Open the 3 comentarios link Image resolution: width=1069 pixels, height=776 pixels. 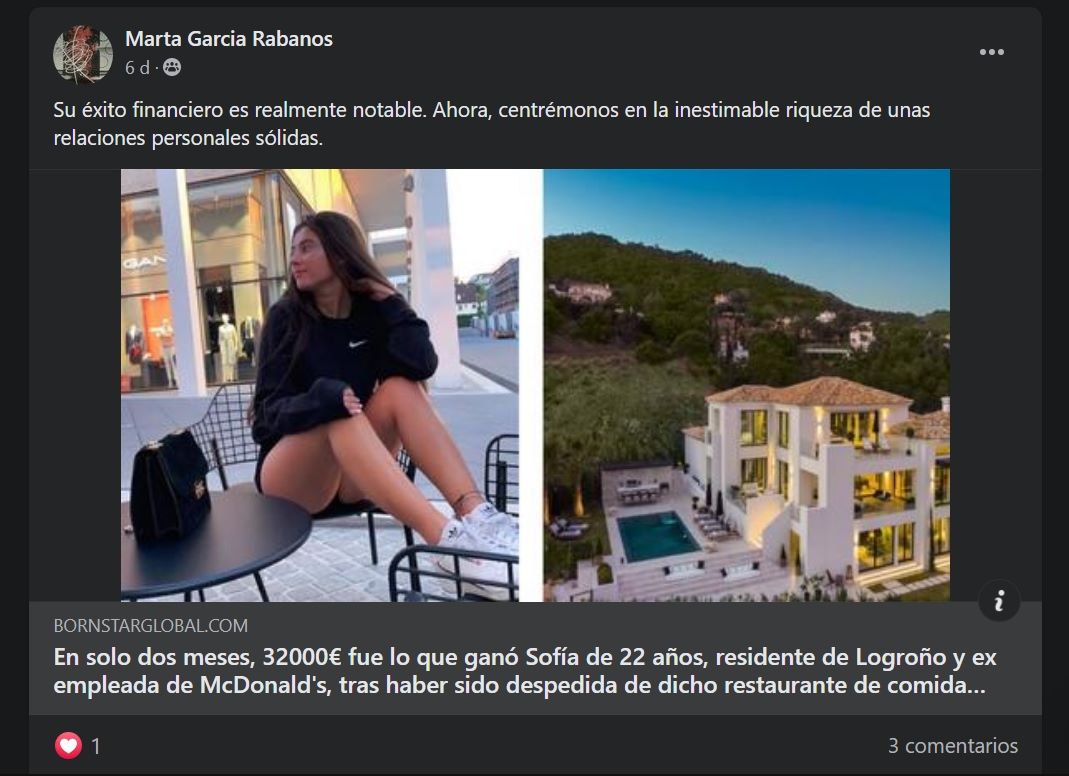952,745
